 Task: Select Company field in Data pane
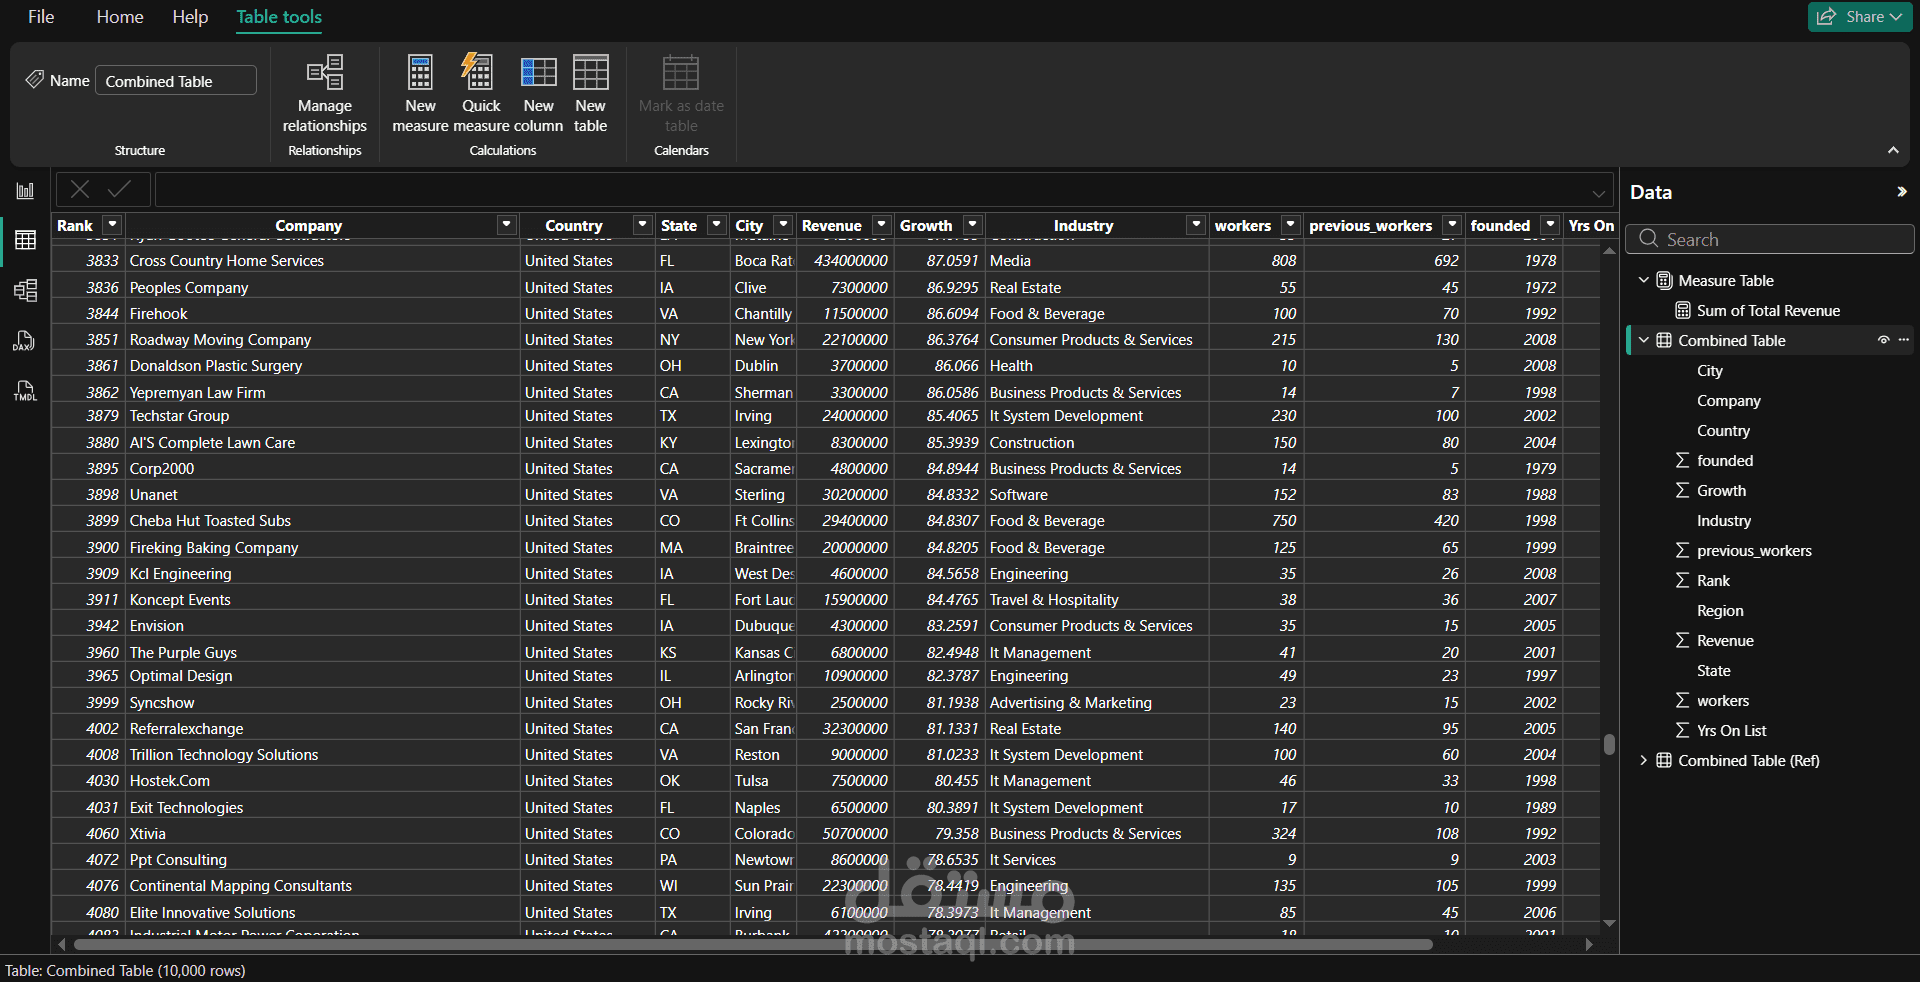1729,401
